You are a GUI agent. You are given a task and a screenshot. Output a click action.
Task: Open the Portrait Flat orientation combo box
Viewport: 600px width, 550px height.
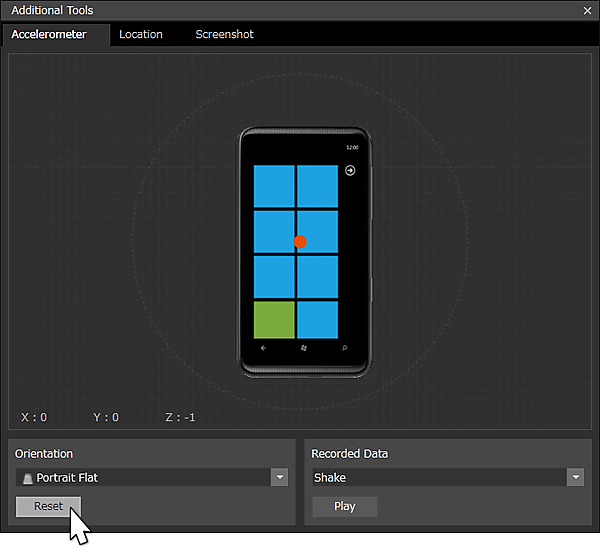click(x=143, y=478)
